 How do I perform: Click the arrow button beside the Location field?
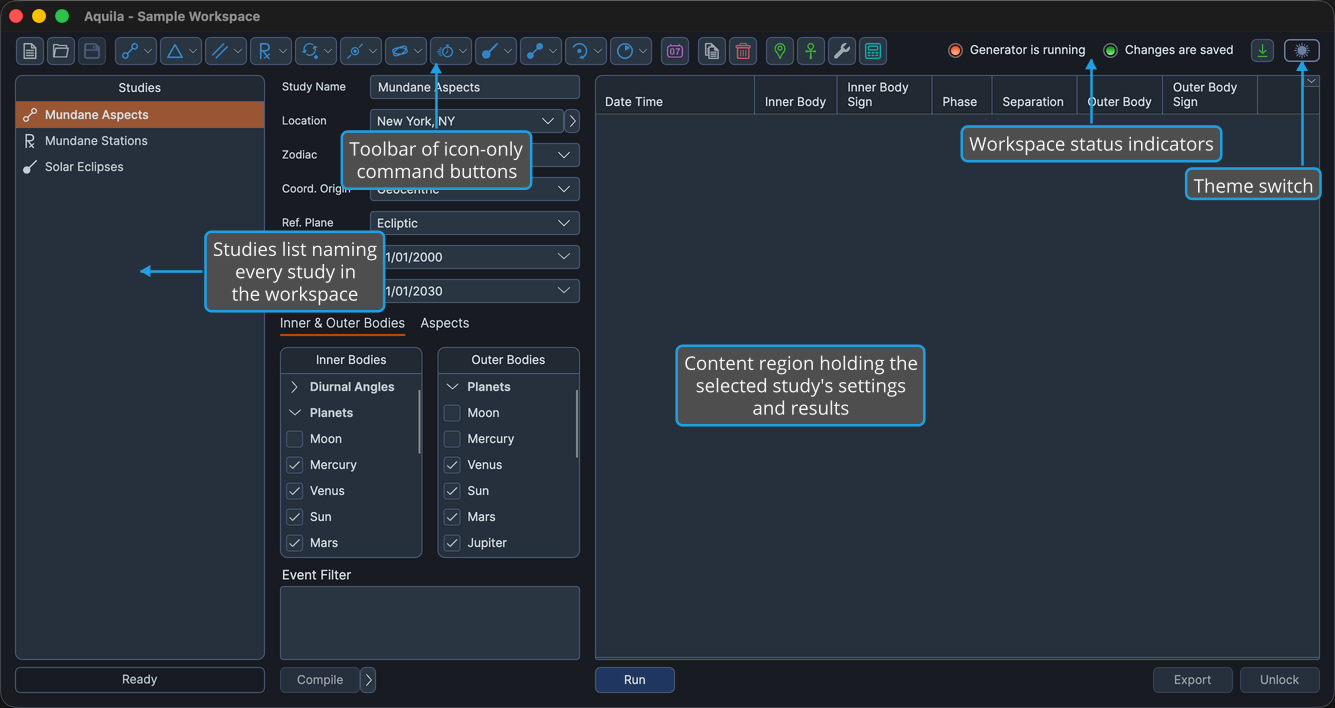pyautogui.click(x=572, y=121)
